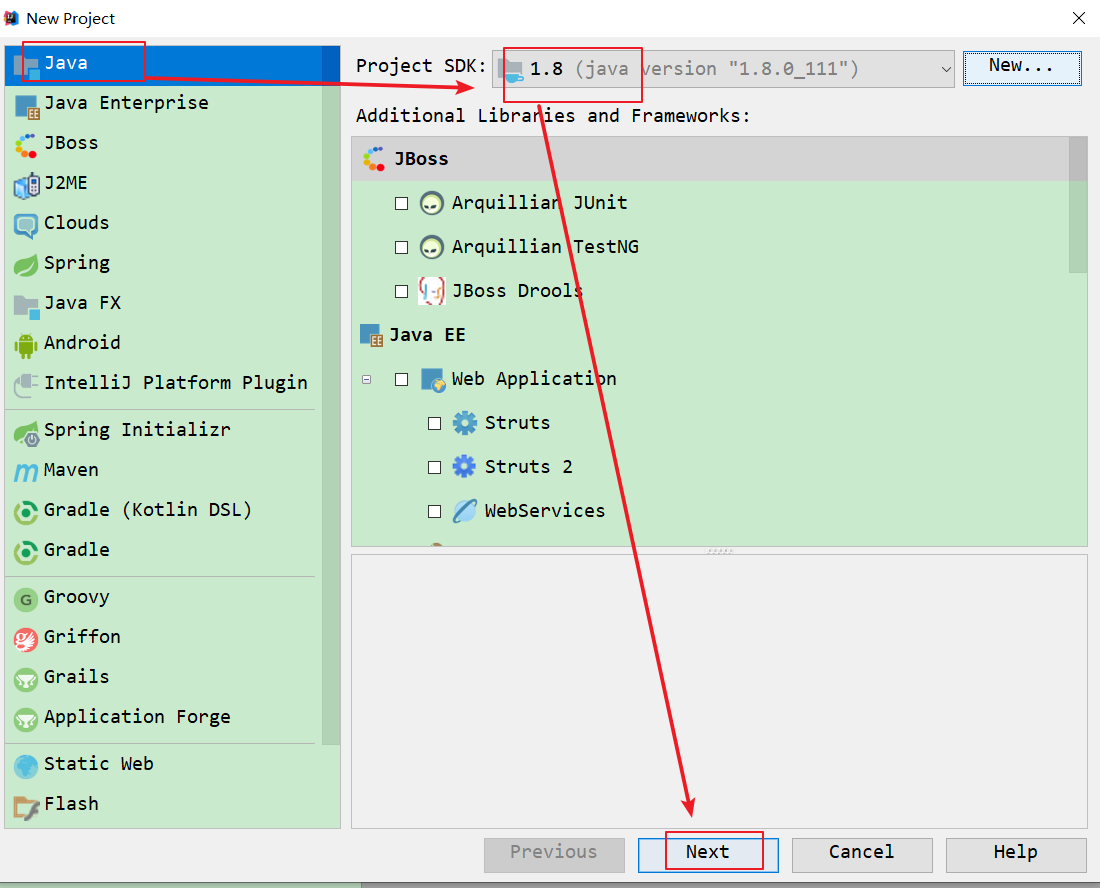
Task: Click the splitter handle below frameworks list
Action: point(720,551)
